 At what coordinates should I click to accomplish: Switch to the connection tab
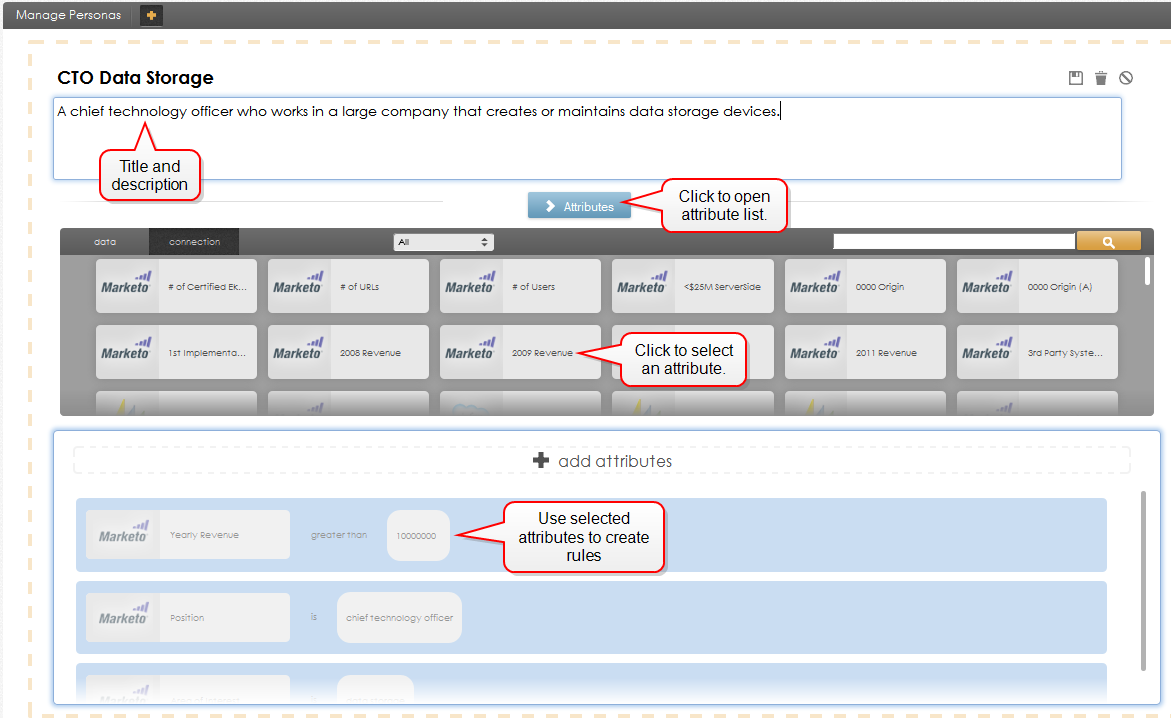click(x=194, y=242)
